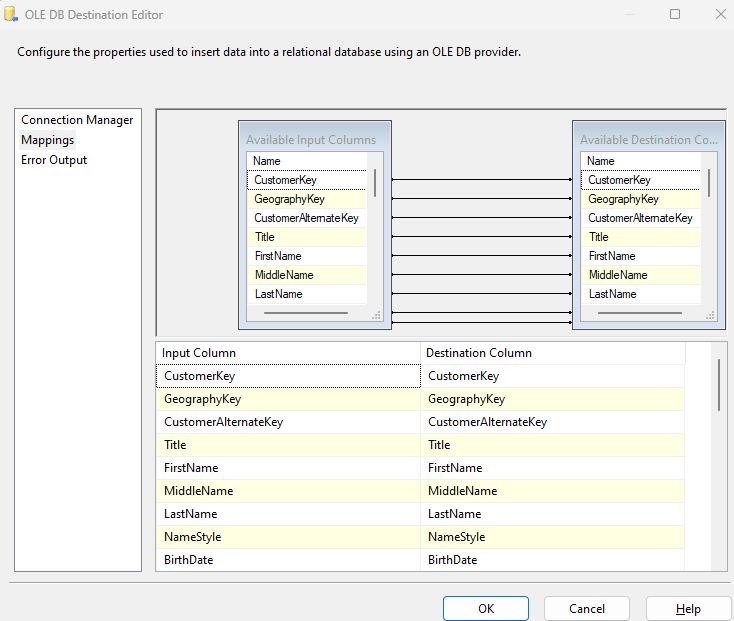734x621 pixels.
Task: Open the NameStyle destination column cell
Action: 552,537
